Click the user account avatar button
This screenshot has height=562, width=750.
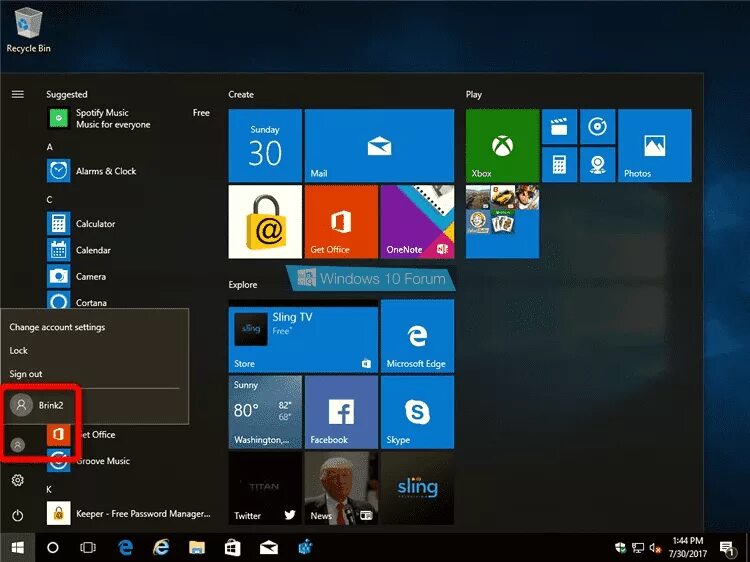click(x=18, y=445)
